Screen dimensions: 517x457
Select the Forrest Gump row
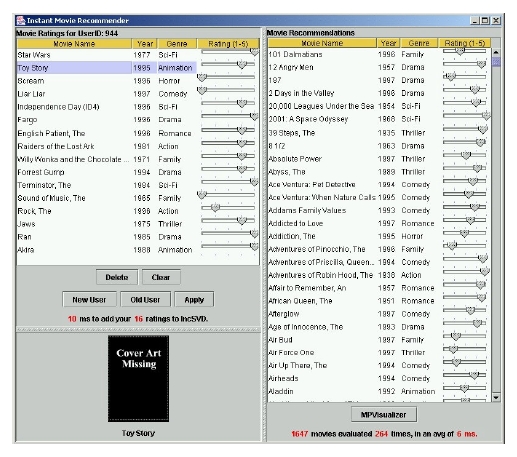click(138, 172)
